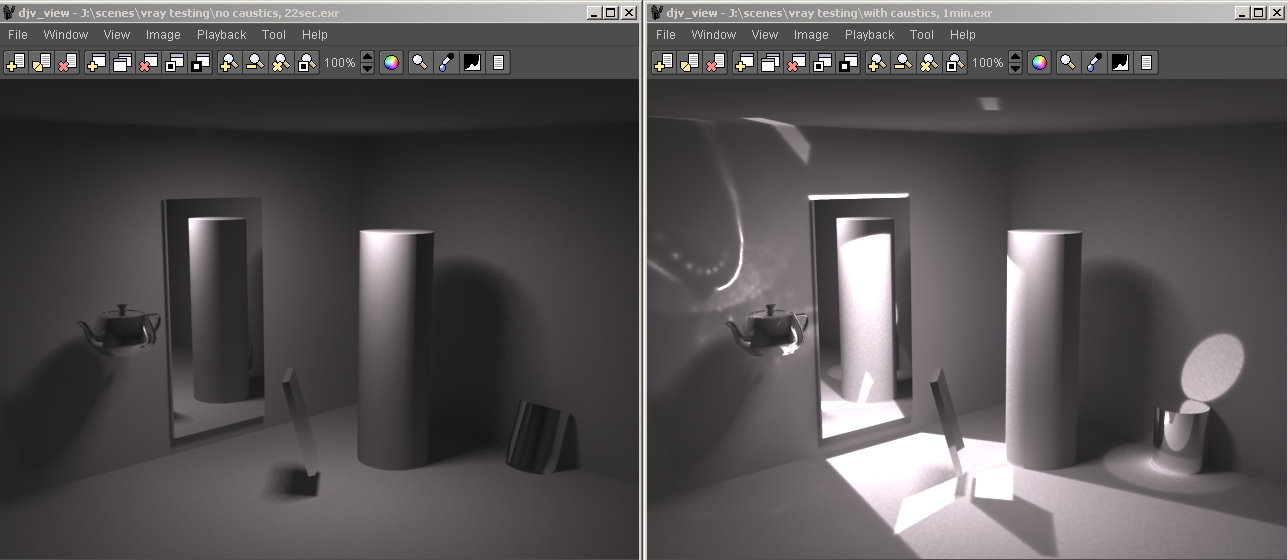The width and height of the screenshot is (1288, 560).
Task: Click Open file icon in no caustics window
Action: click(15, 62)
